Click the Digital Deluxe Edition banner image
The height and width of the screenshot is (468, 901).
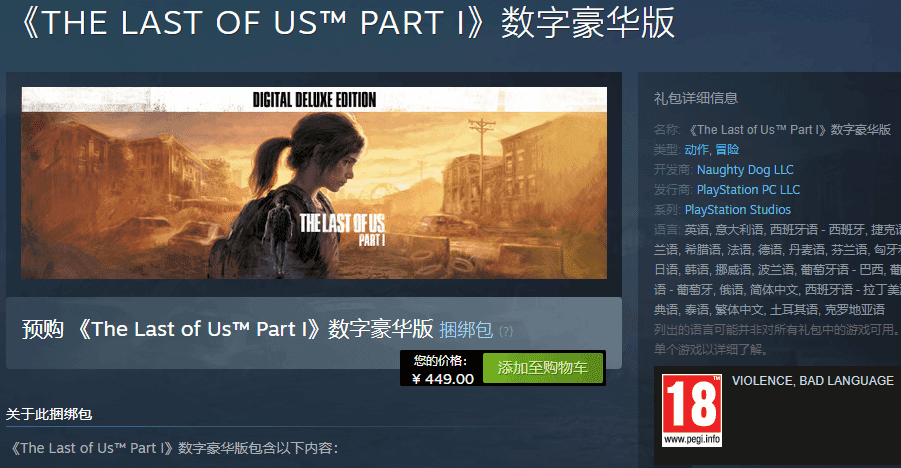point(314,183)
